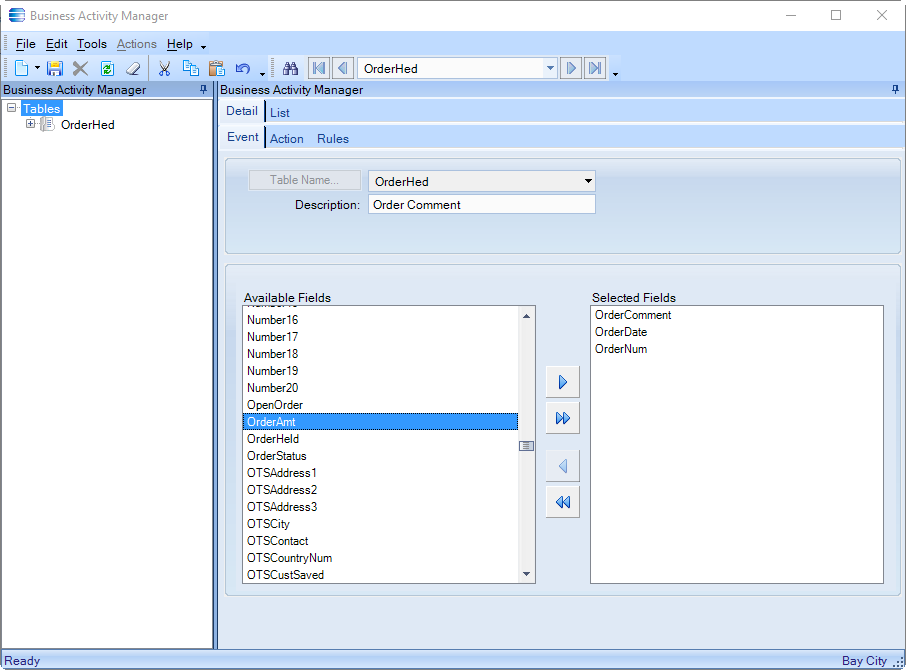Viewport: 906px width, 670px height.
Task: Open the OrderHed navigation combo box in toolbar
Action: [550, 69]
